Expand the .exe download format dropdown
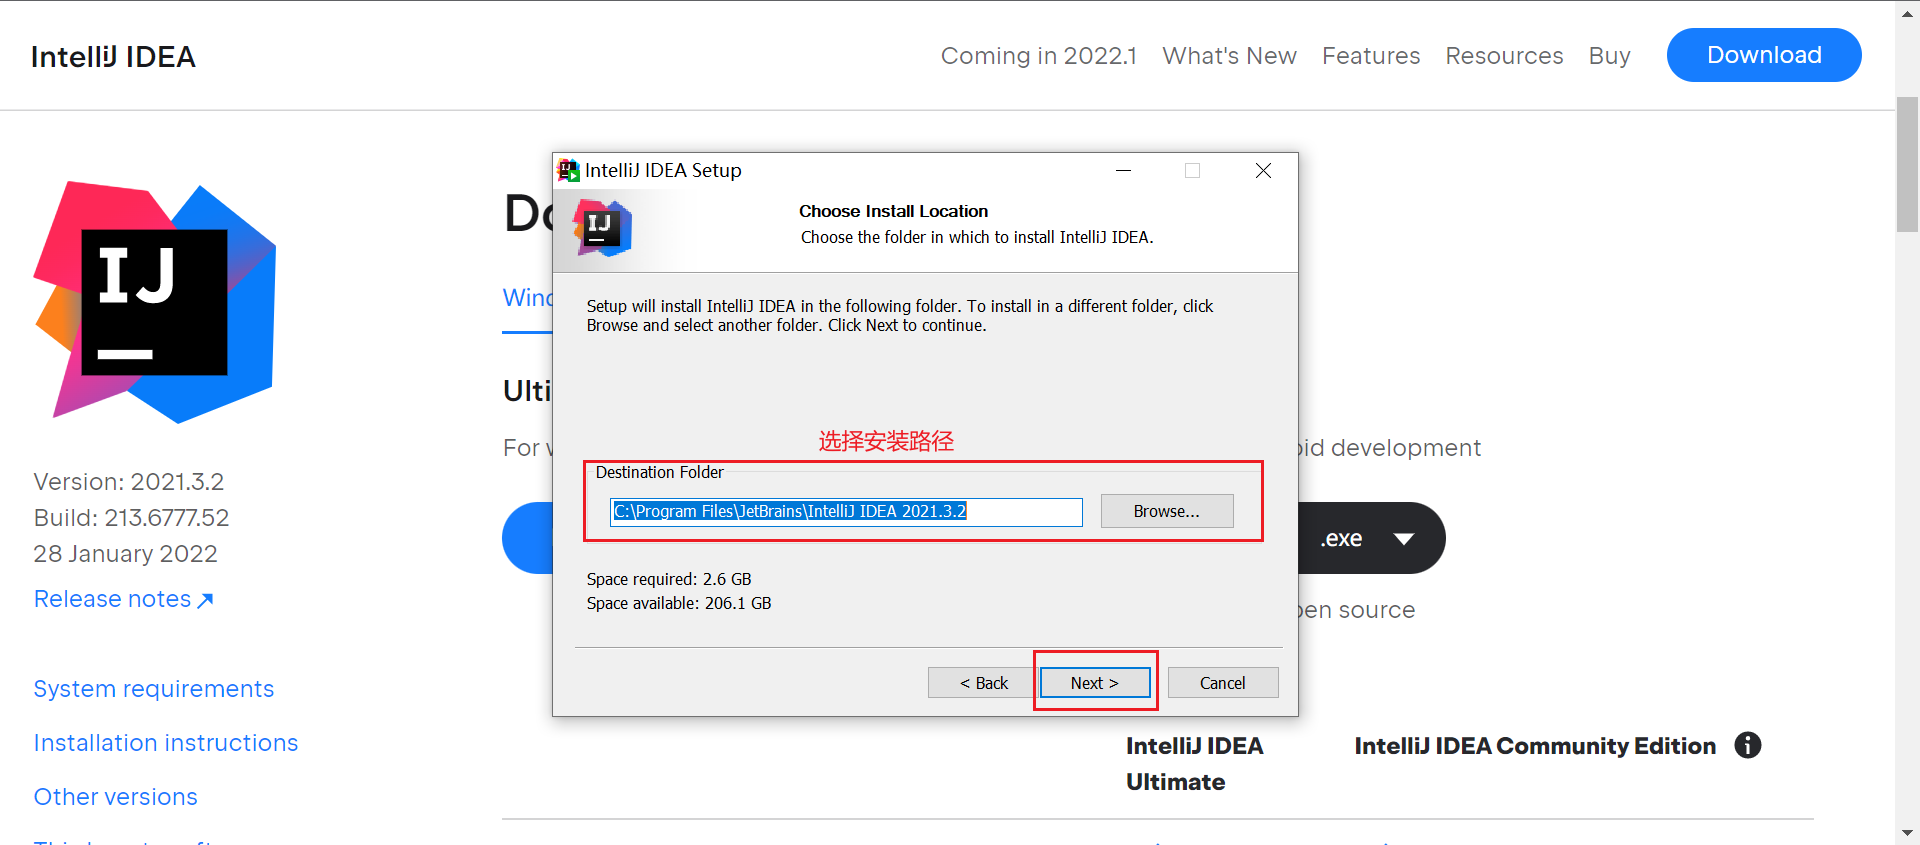The image size is (1920, 845). coord(1404,539)
